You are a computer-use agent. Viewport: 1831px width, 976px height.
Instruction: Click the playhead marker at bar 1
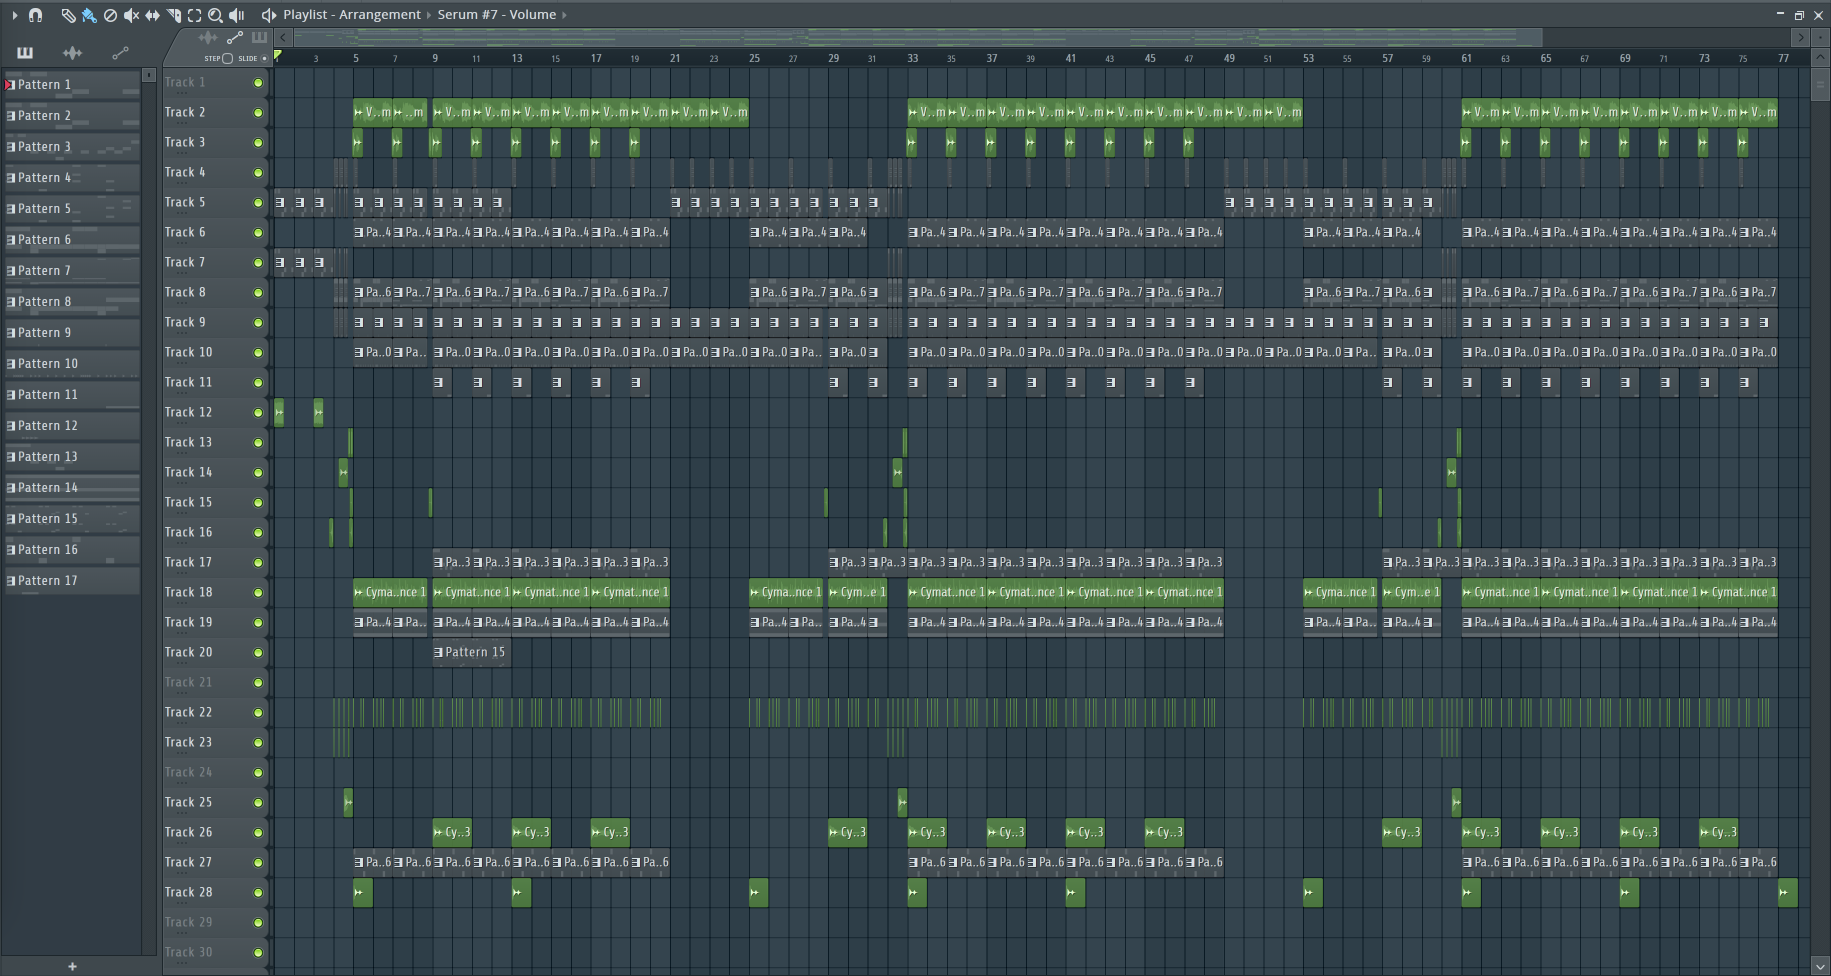pos(278,56)
